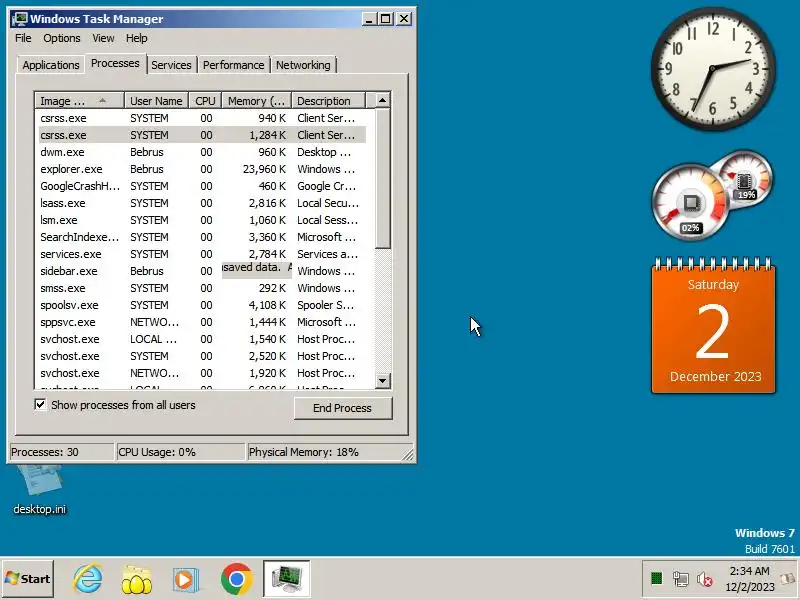Select Task Manager taskbar button
This screenshot has width=800, height=600.
point(286,579)
